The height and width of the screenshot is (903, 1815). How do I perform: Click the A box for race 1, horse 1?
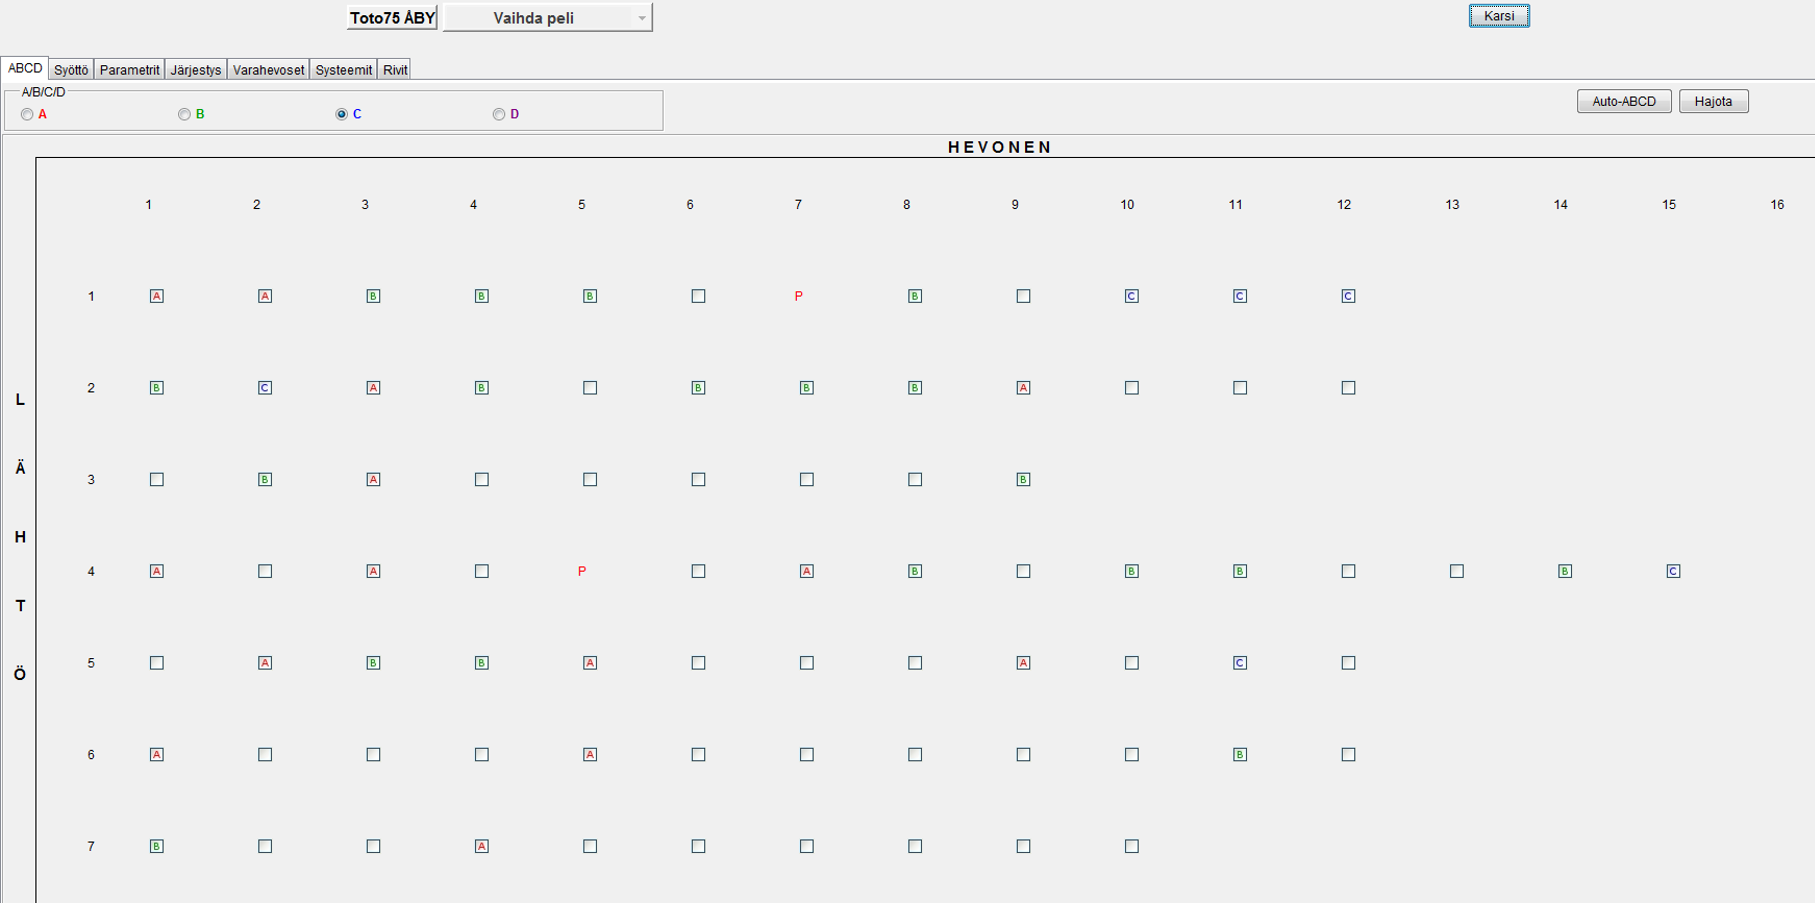(157, 296)
